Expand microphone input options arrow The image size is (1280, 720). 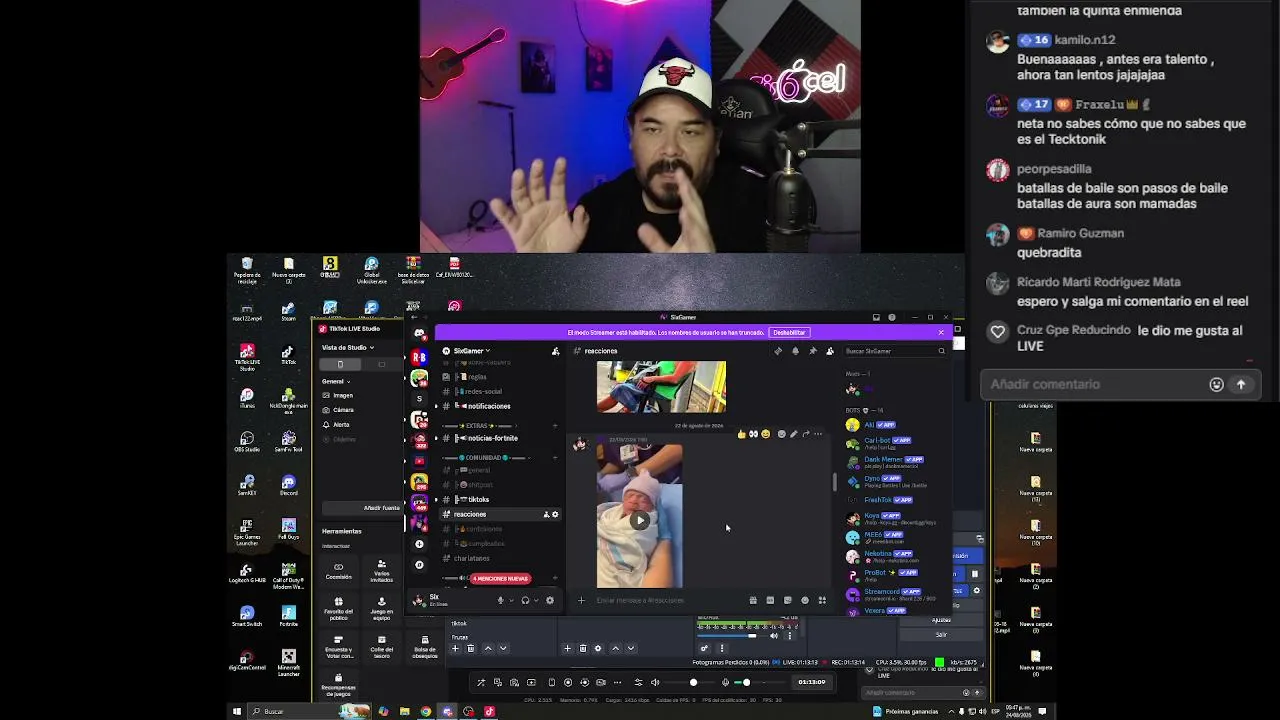click(511, 600)
